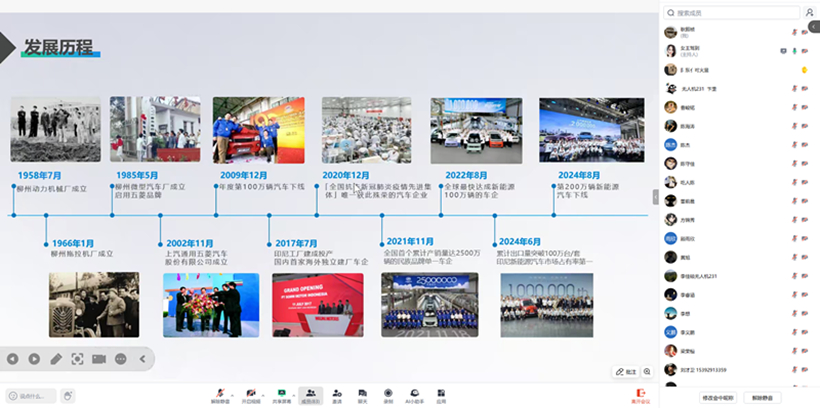This screenshot has width=820, height=408.
Task: Click the red GRAND OPENING Indonesia photo
Action: click(x=317, y=304)
